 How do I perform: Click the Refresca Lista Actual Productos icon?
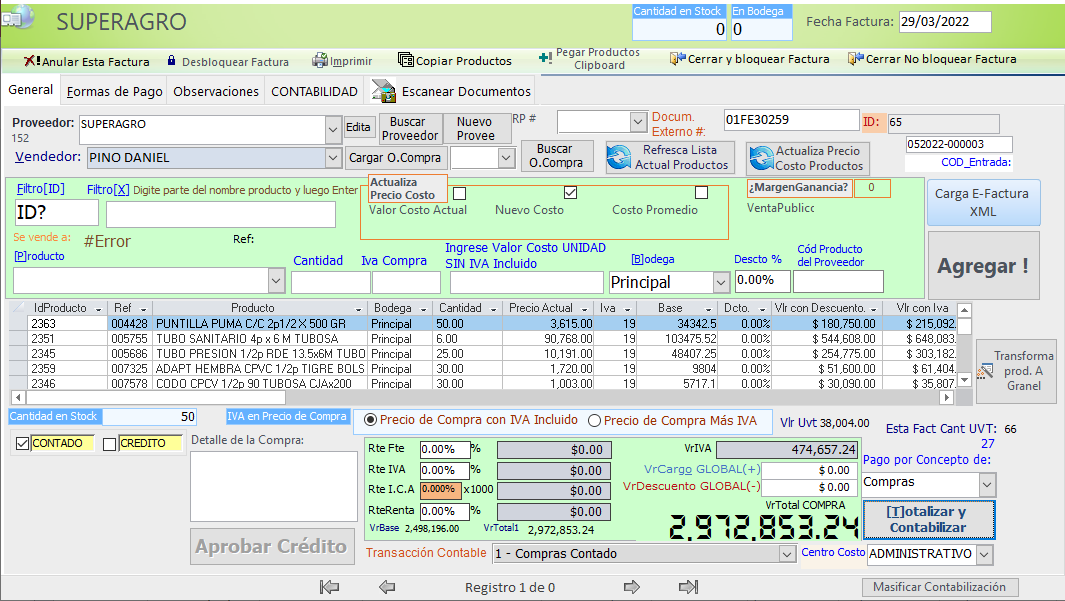621,158
